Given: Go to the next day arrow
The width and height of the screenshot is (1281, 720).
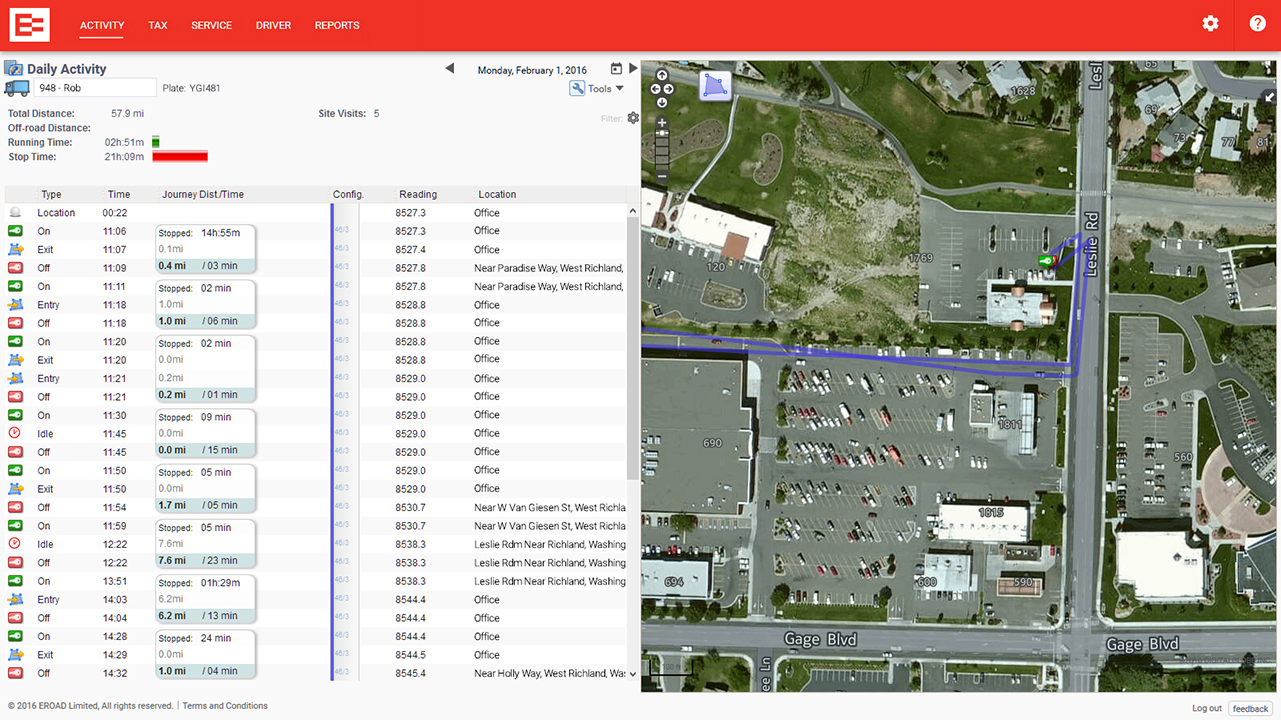Looking at the screenshot, I should click(x=633, y=69).
